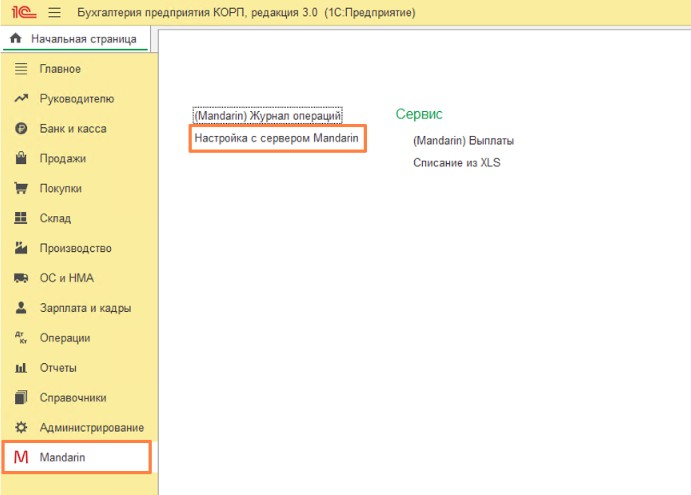The image size is (691, 495).
Task: Open (Mandarin) Журнал операций link
Action: point(267,116)
